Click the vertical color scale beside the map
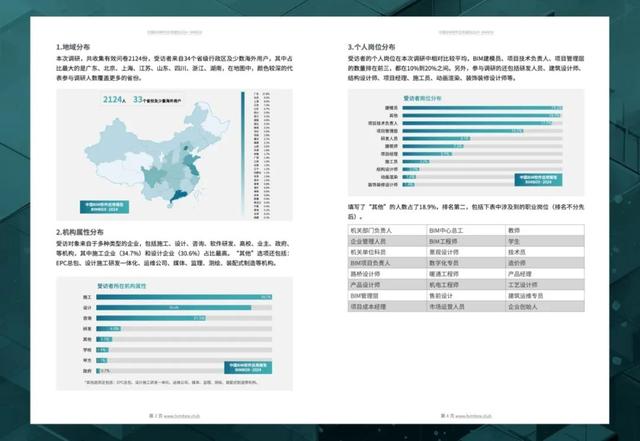 tap(243, 155)
